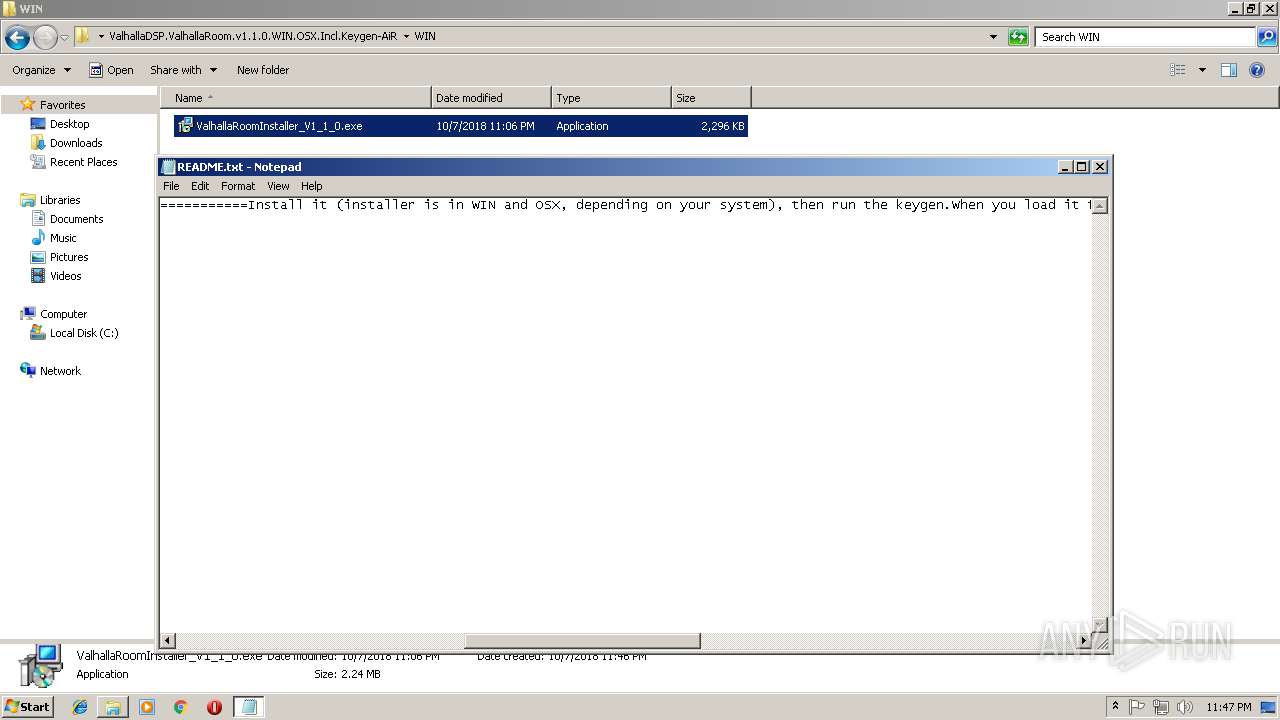
Task: Open Recent Places in Favorites
Action: (83, 162)
